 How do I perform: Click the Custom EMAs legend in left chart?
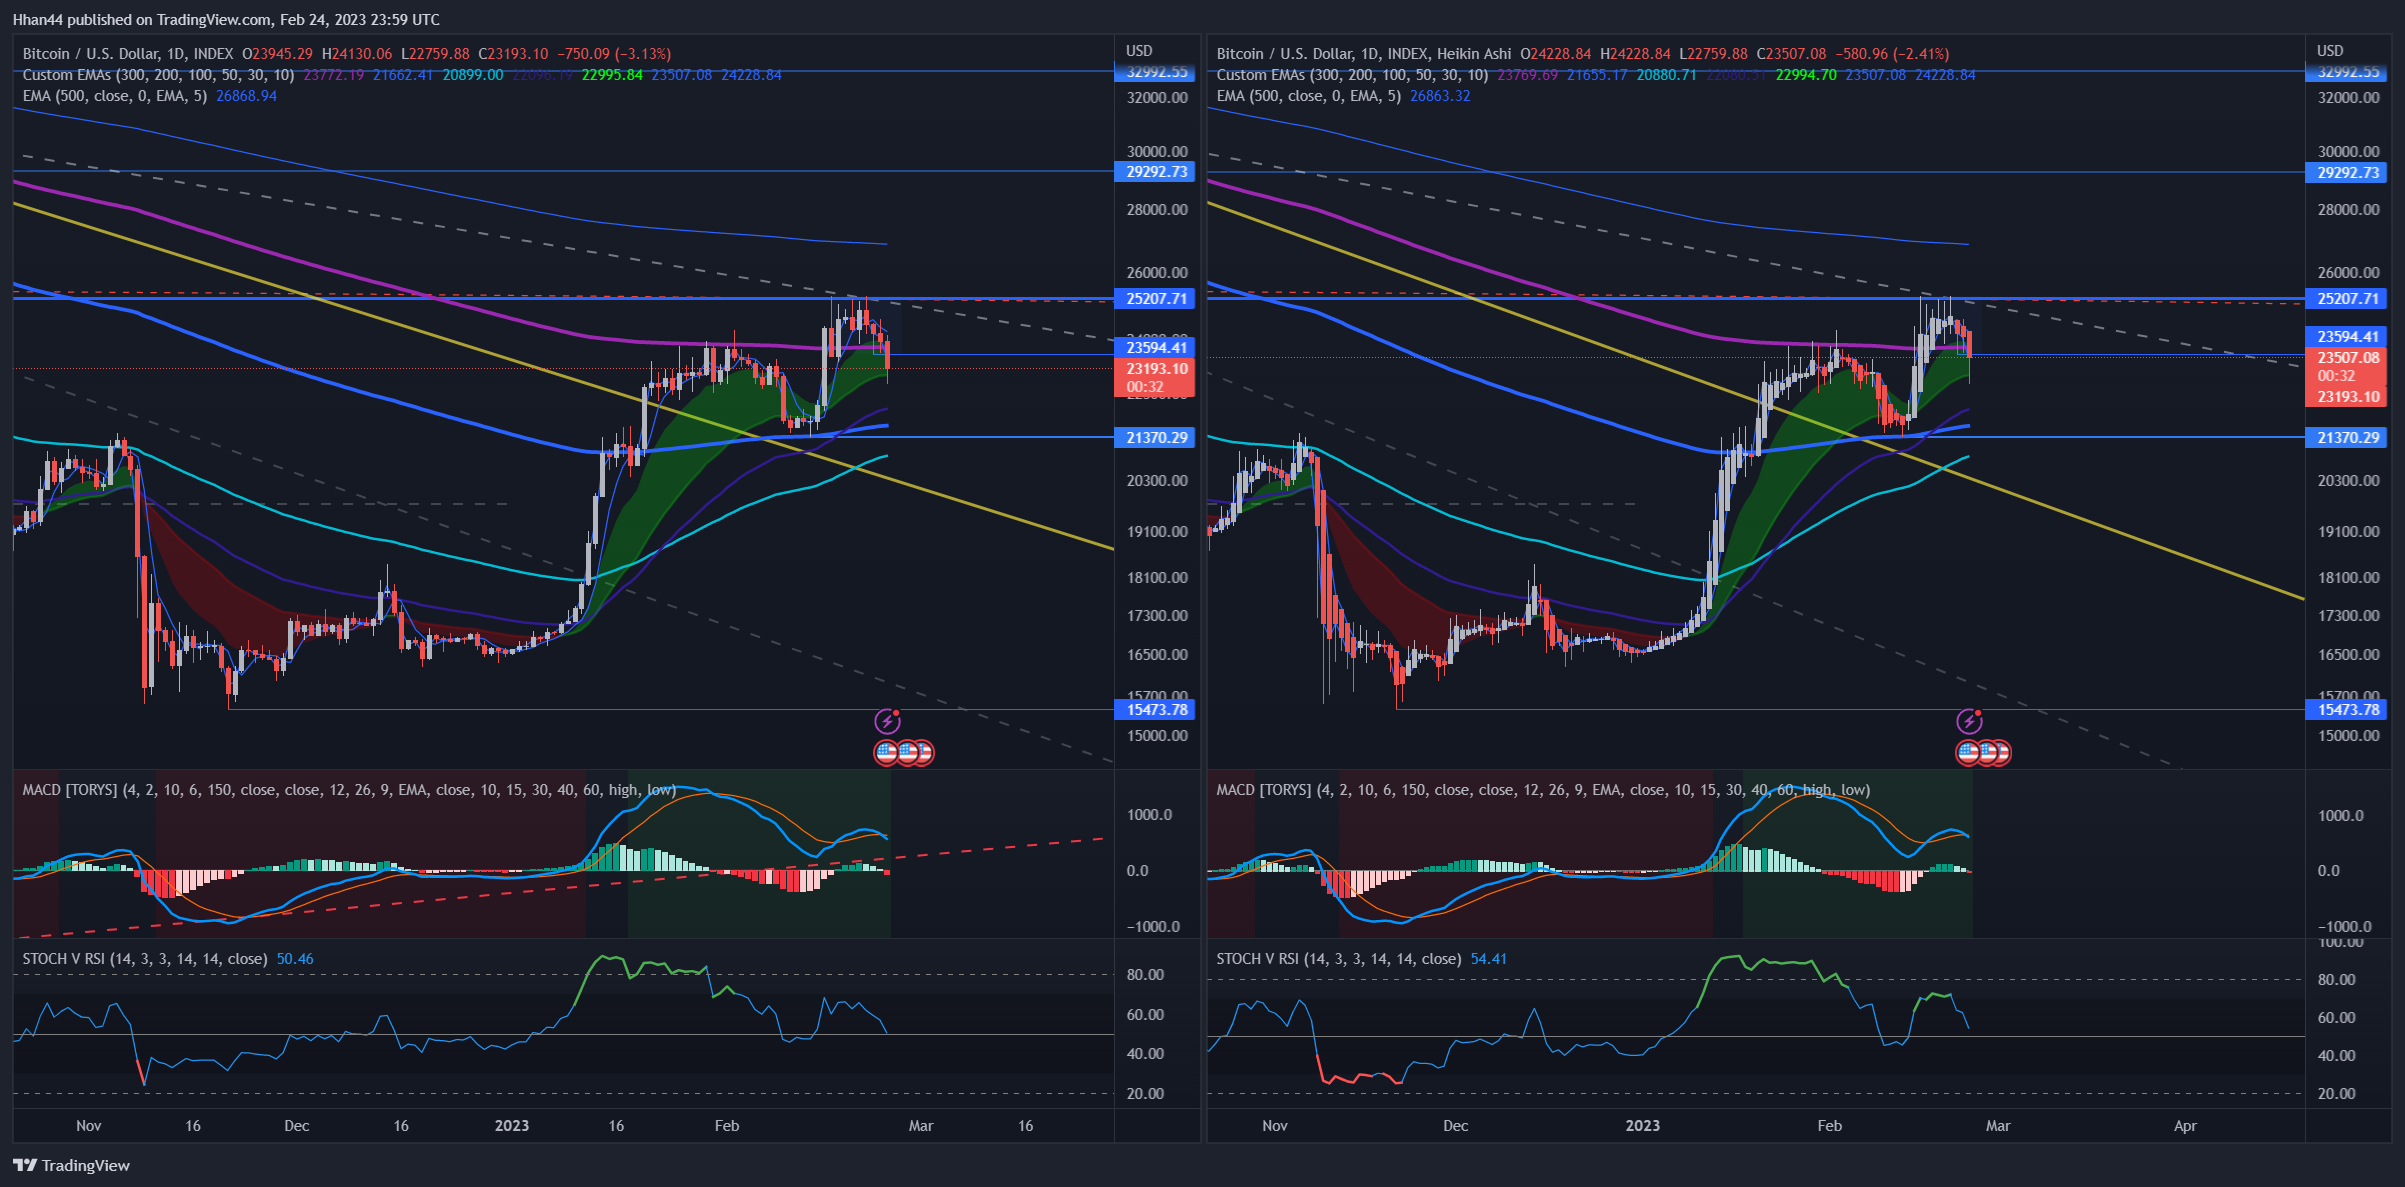pos(159,75)
